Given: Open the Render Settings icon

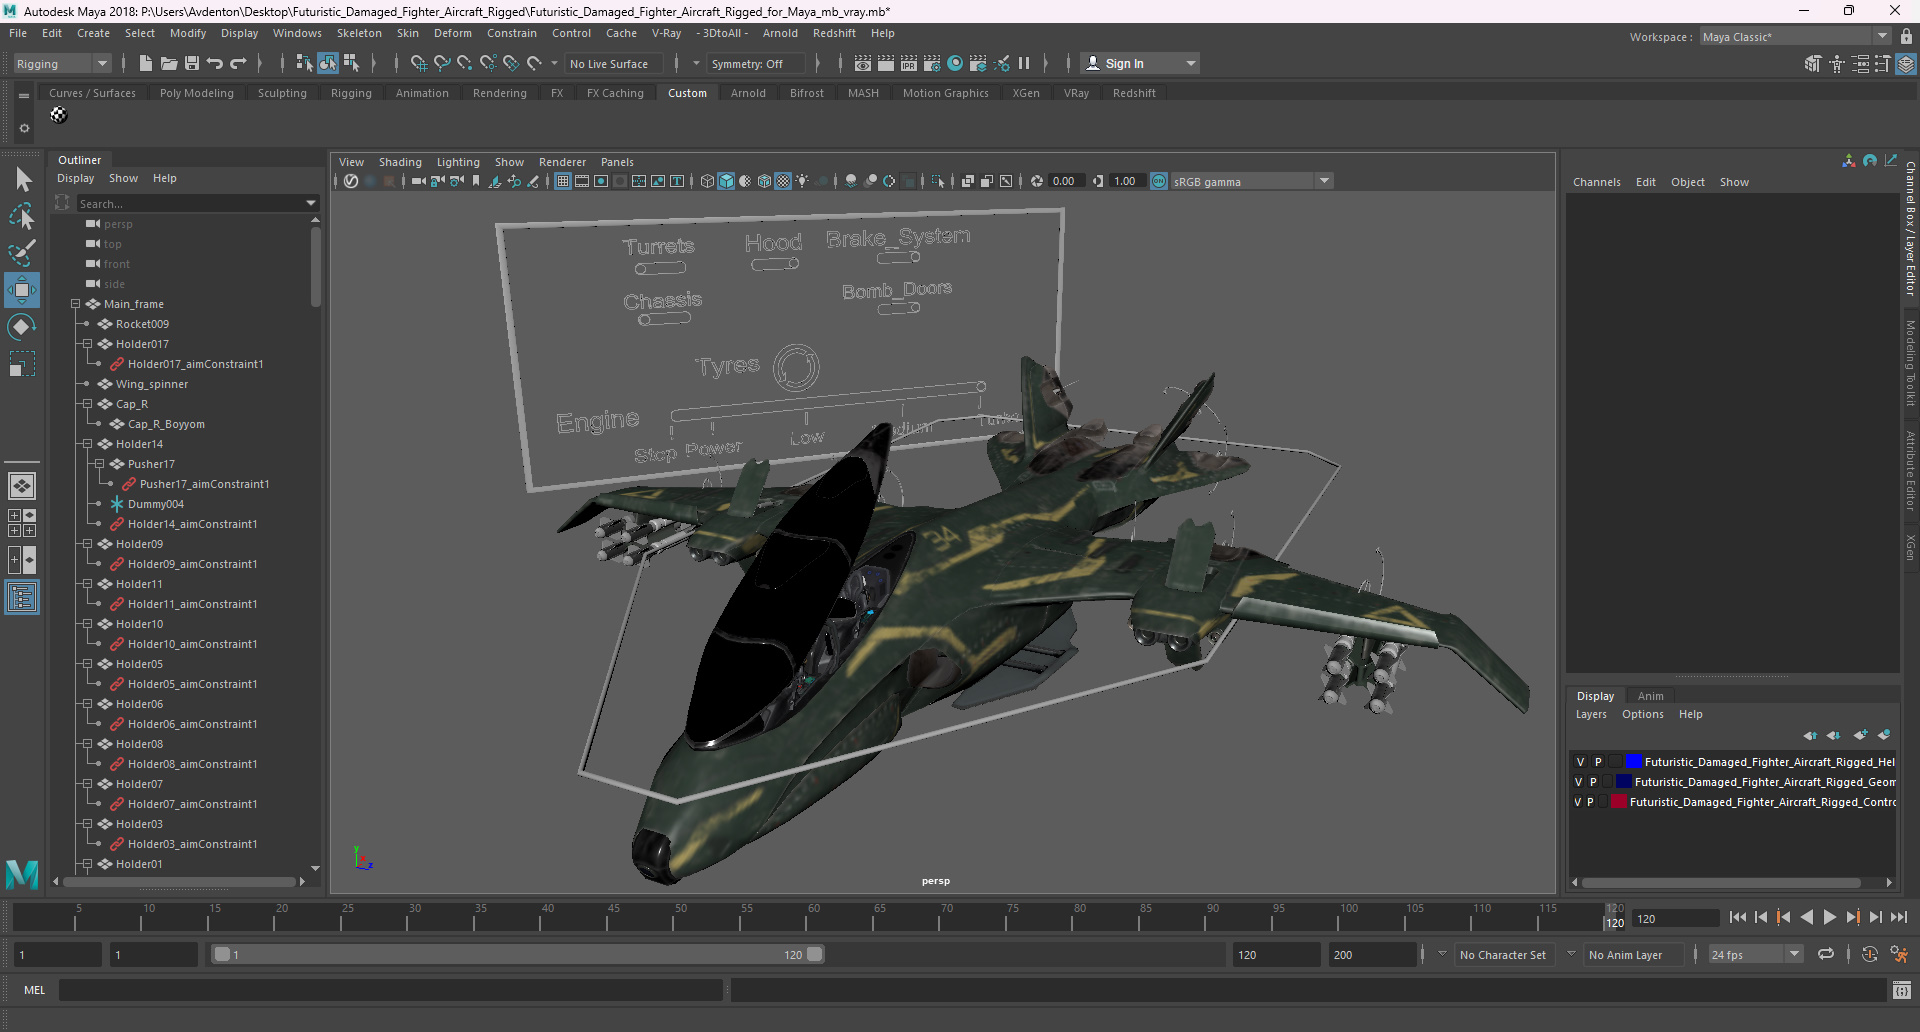Looking at the screenshot, I should point(931,63).
